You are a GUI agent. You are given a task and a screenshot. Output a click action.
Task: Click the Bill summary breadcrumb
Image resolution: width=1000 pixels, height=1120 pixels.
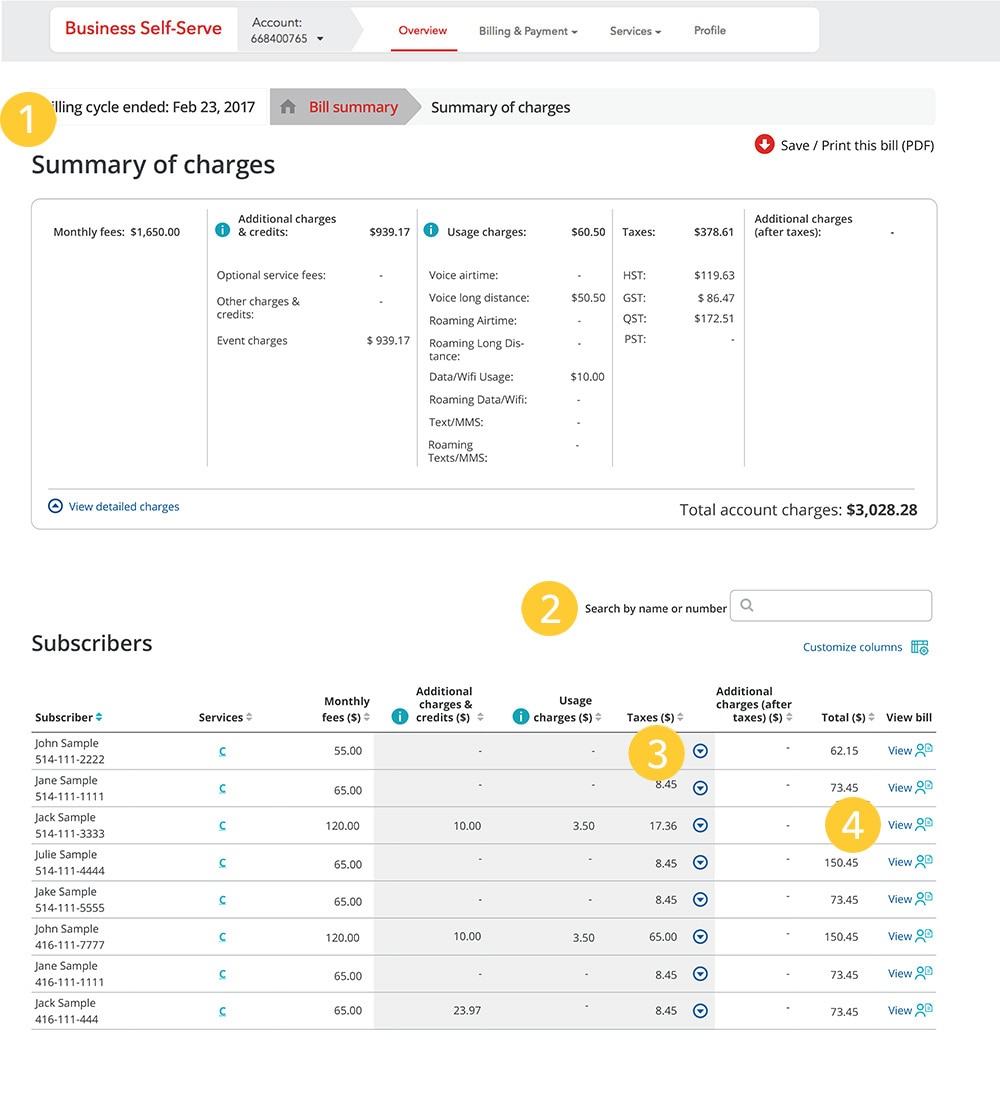(353, 107)
